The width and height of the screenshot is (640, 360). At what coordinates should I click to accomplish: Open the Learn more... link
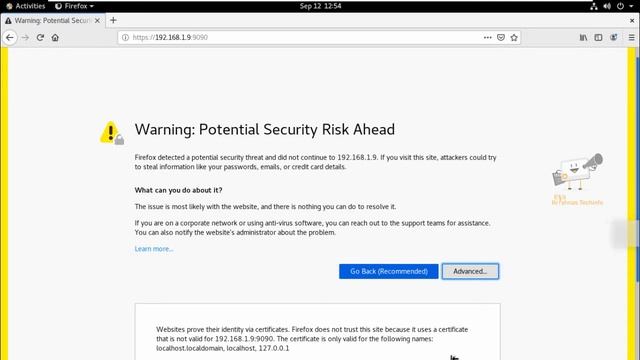tap(154, 249)
